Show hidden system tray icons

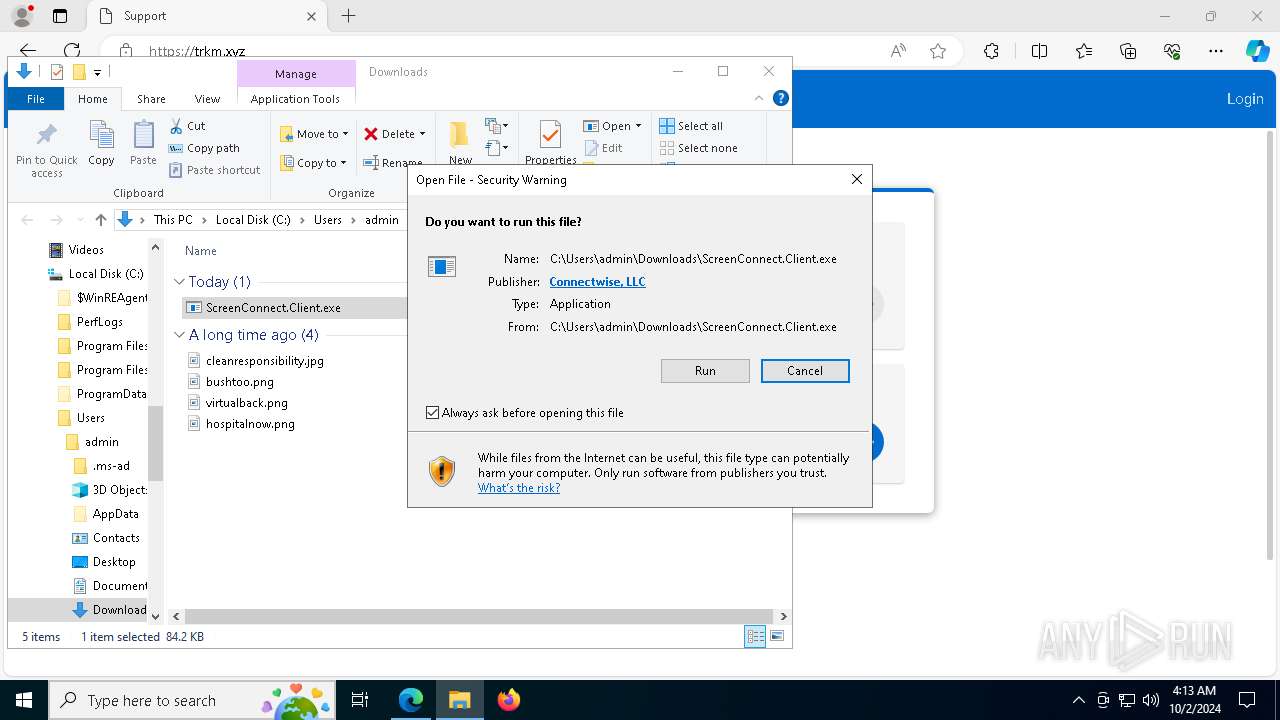(1078, 700)
